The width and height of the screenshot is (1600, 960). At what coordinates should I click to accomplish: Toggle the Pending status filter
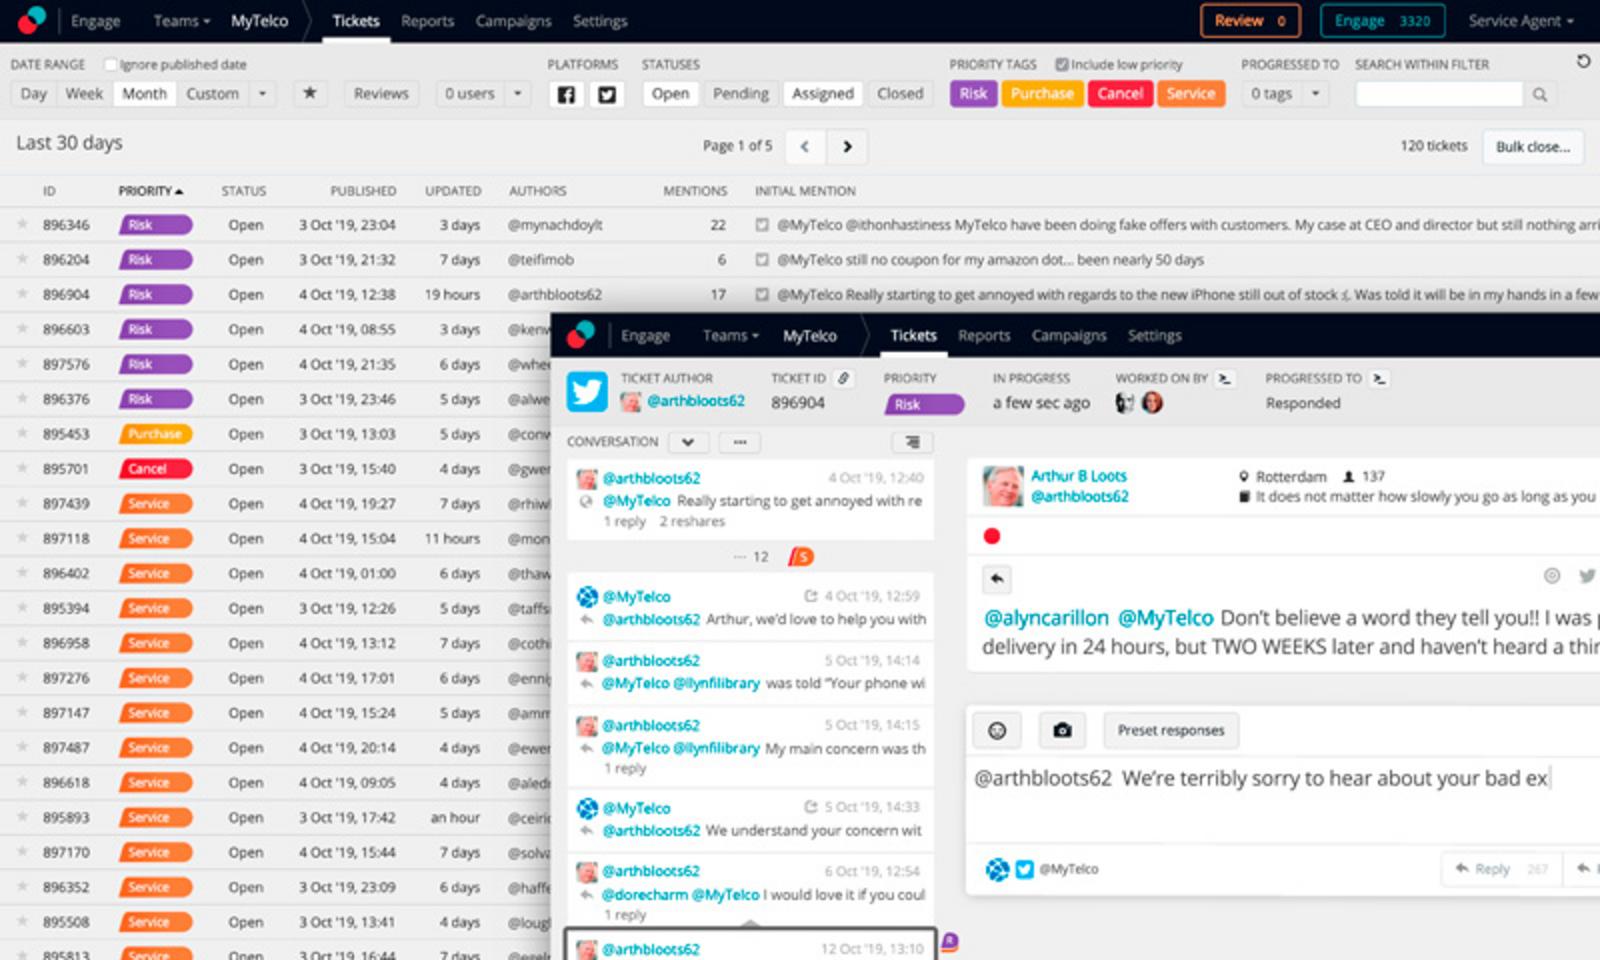pyautogui.click(x=740, y=93)
